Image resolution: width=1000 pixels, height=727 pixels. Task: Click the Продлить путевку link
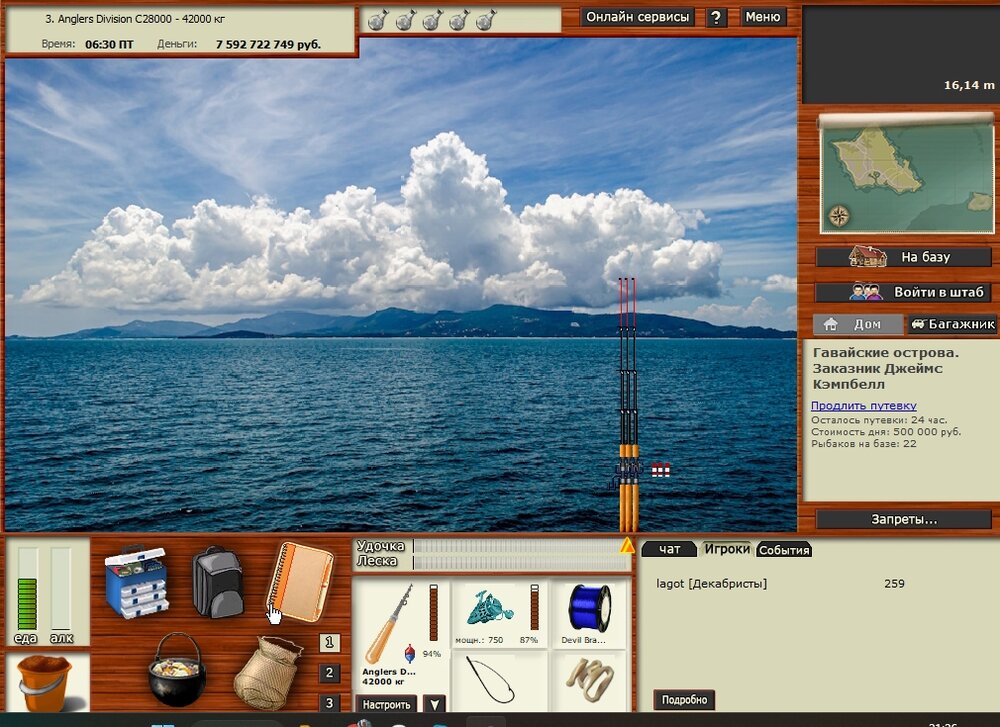(864, 406)
